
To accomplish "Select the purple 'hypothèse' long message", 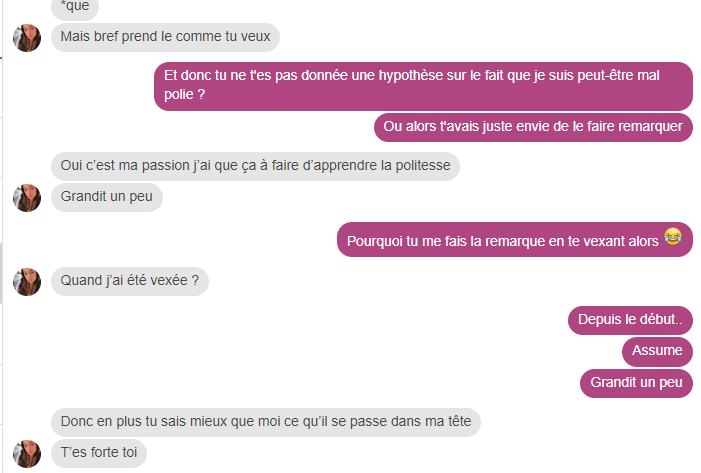I will click(423, 86).
